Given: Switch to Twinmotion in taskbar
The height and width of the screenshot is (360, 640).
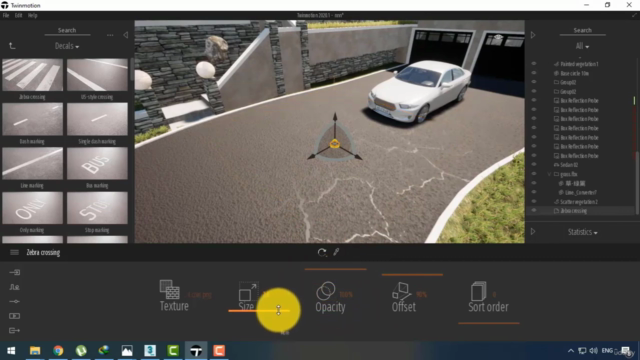Looking at the screenshot, I should point(196,351).
